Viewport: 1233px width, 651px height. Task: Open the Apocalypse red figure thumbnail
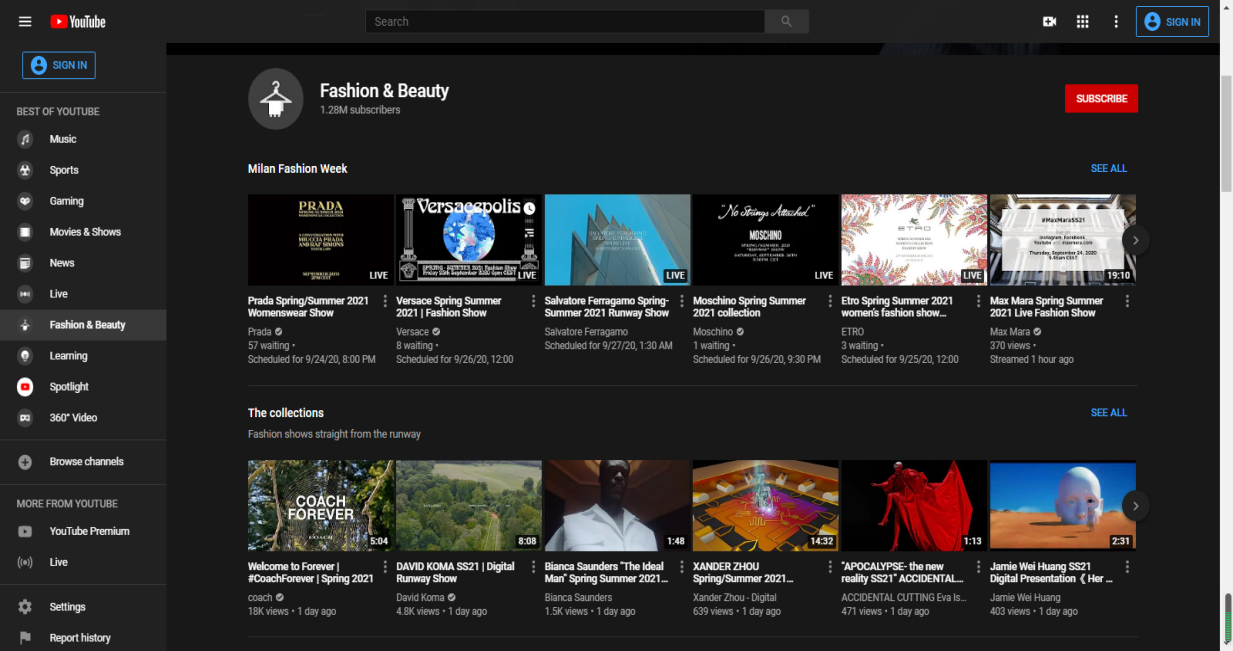(914, 506)
